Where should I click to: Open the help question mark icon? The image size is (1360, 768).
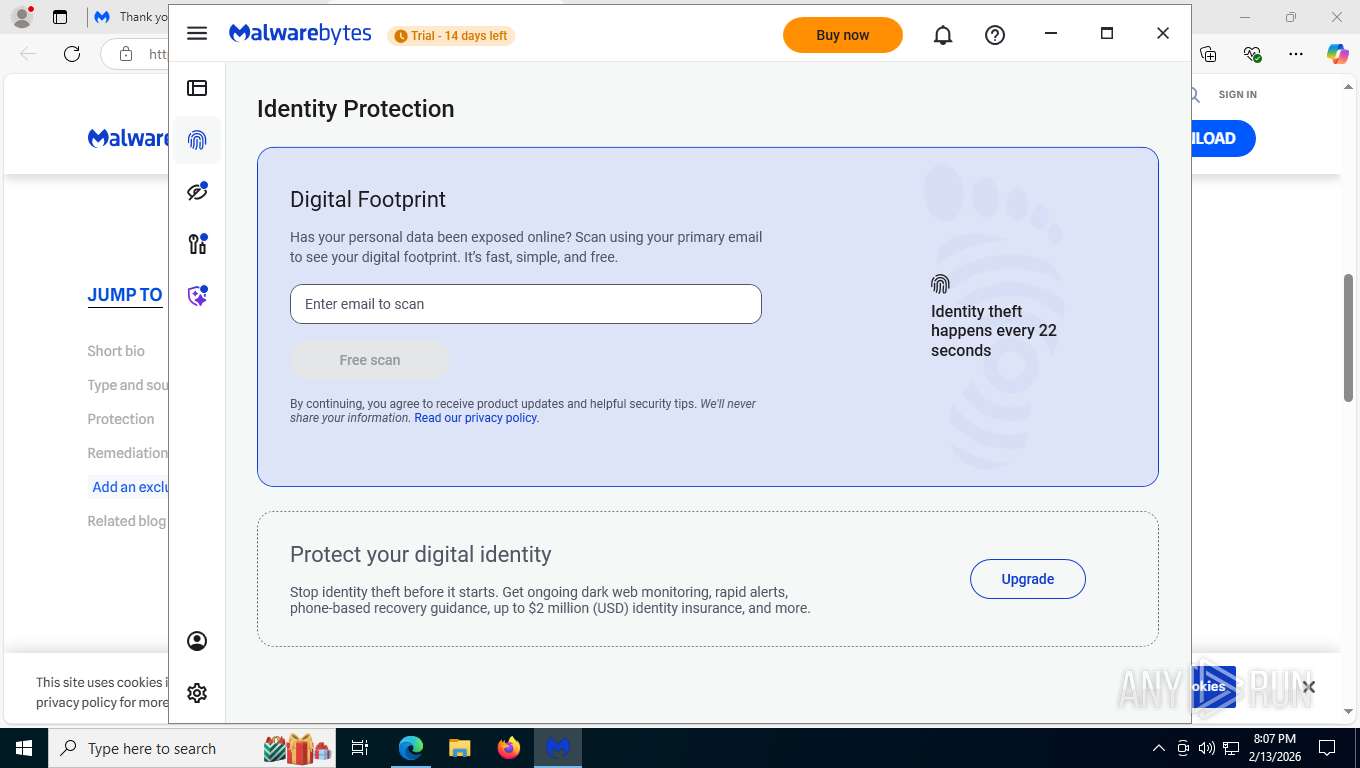coord(995,35)
